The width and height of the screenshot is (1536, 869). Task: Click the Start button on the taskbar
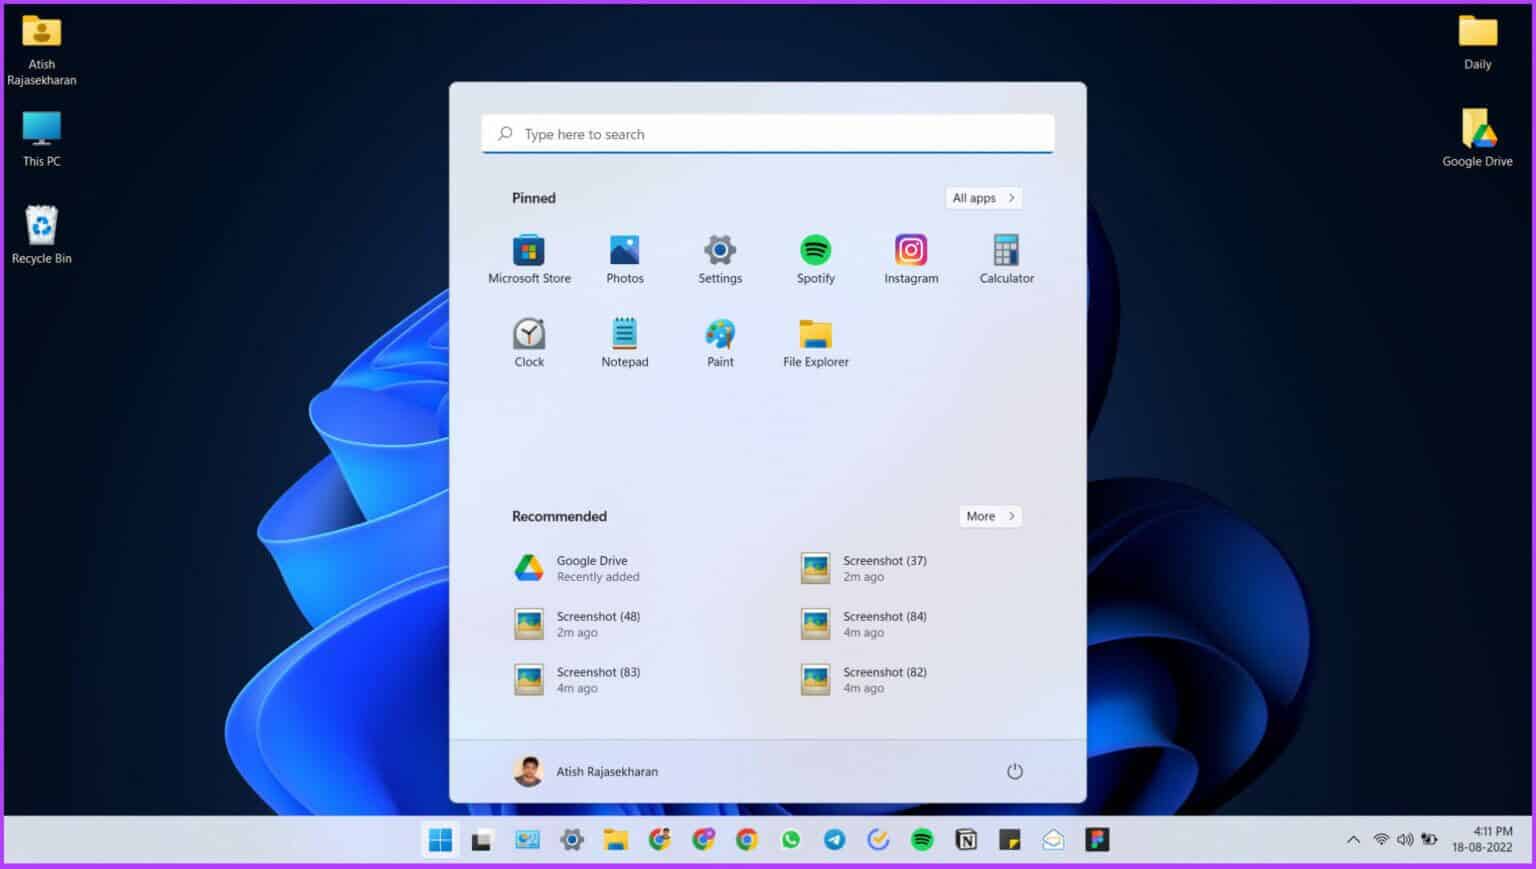(440, 840)
